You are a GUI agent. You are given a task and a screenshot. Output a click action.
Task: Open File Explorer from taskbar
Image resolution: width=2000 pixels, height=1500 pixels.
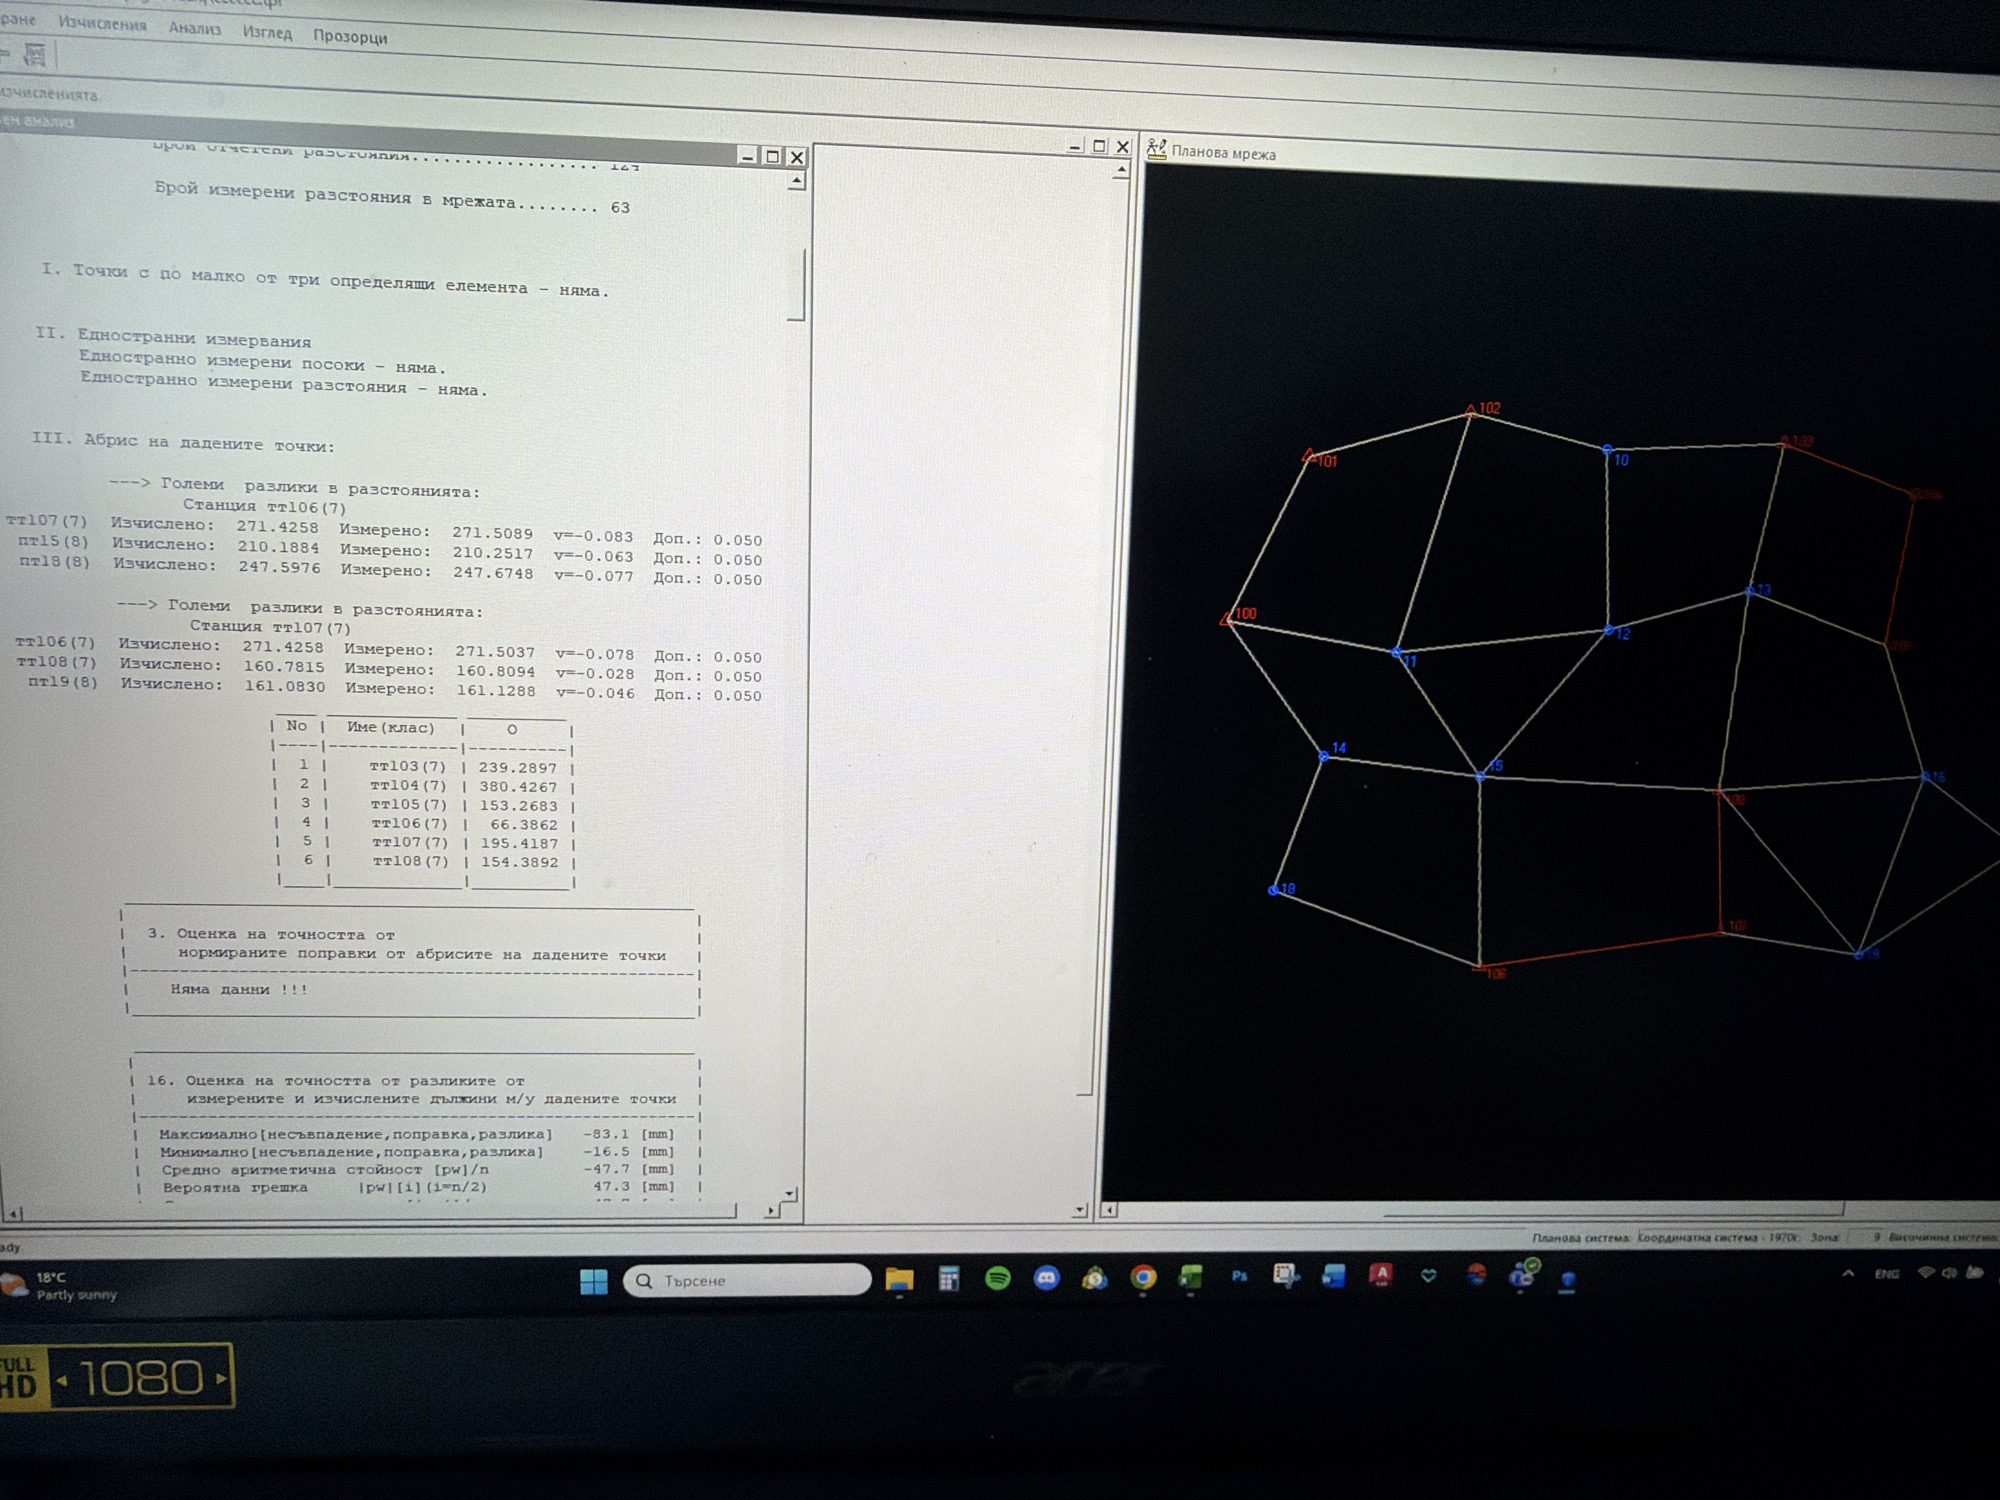point(899,1279)
